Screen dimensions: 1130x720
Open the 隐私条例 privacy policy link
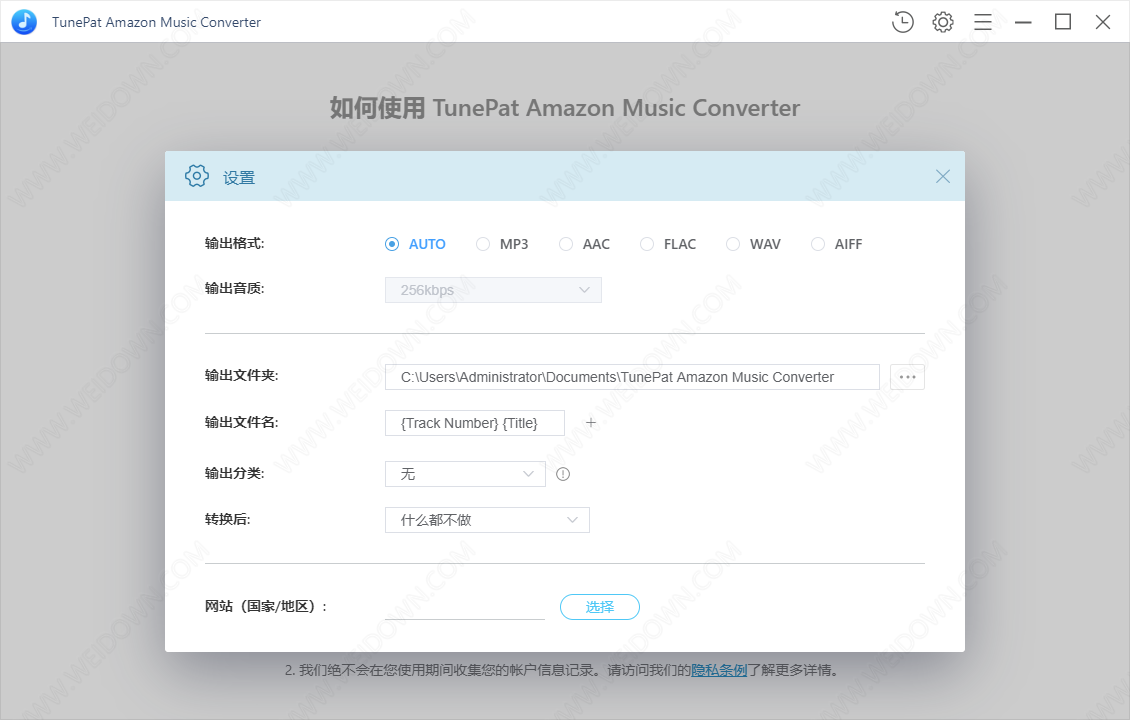point(719,670)
